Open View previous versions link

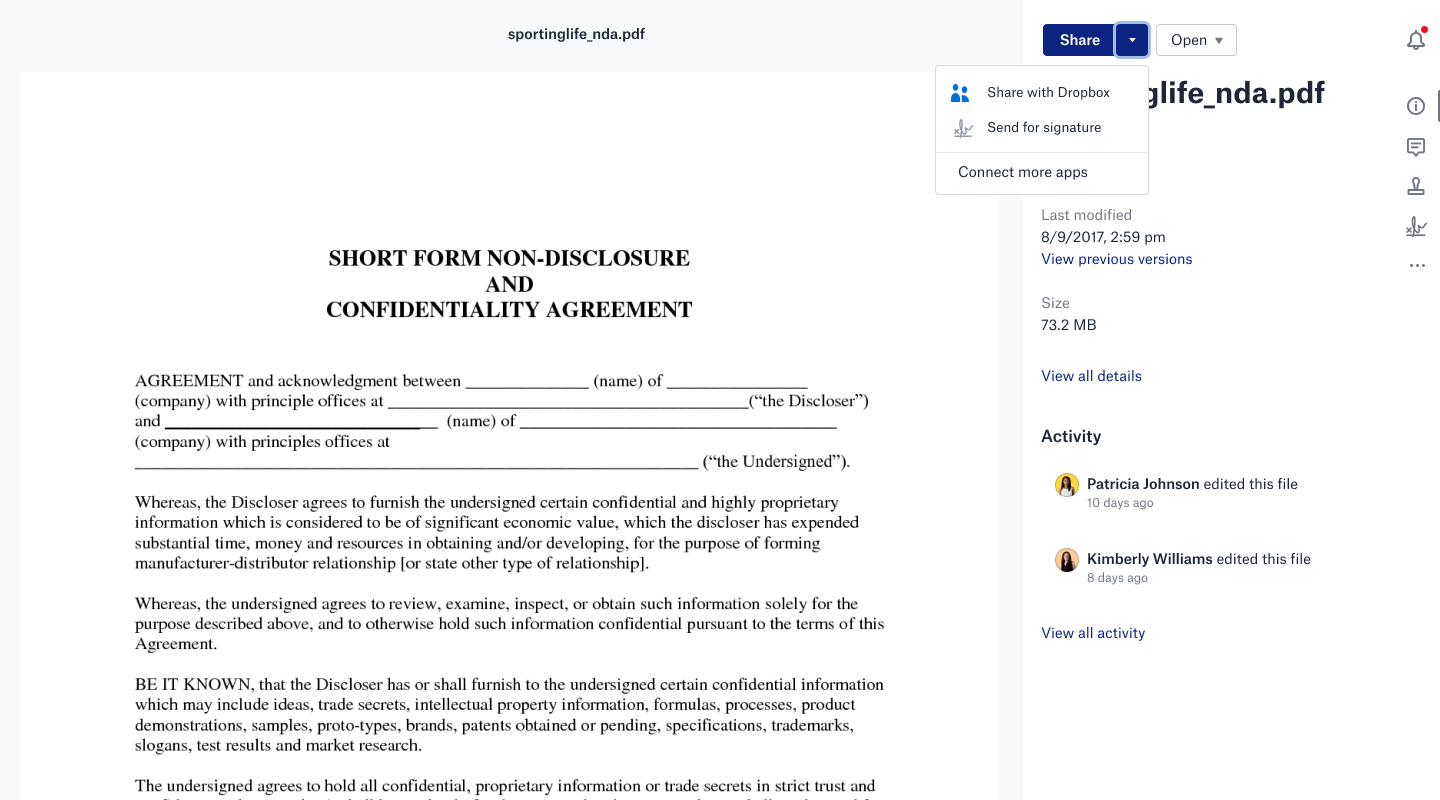click(x=1116, y=259)
